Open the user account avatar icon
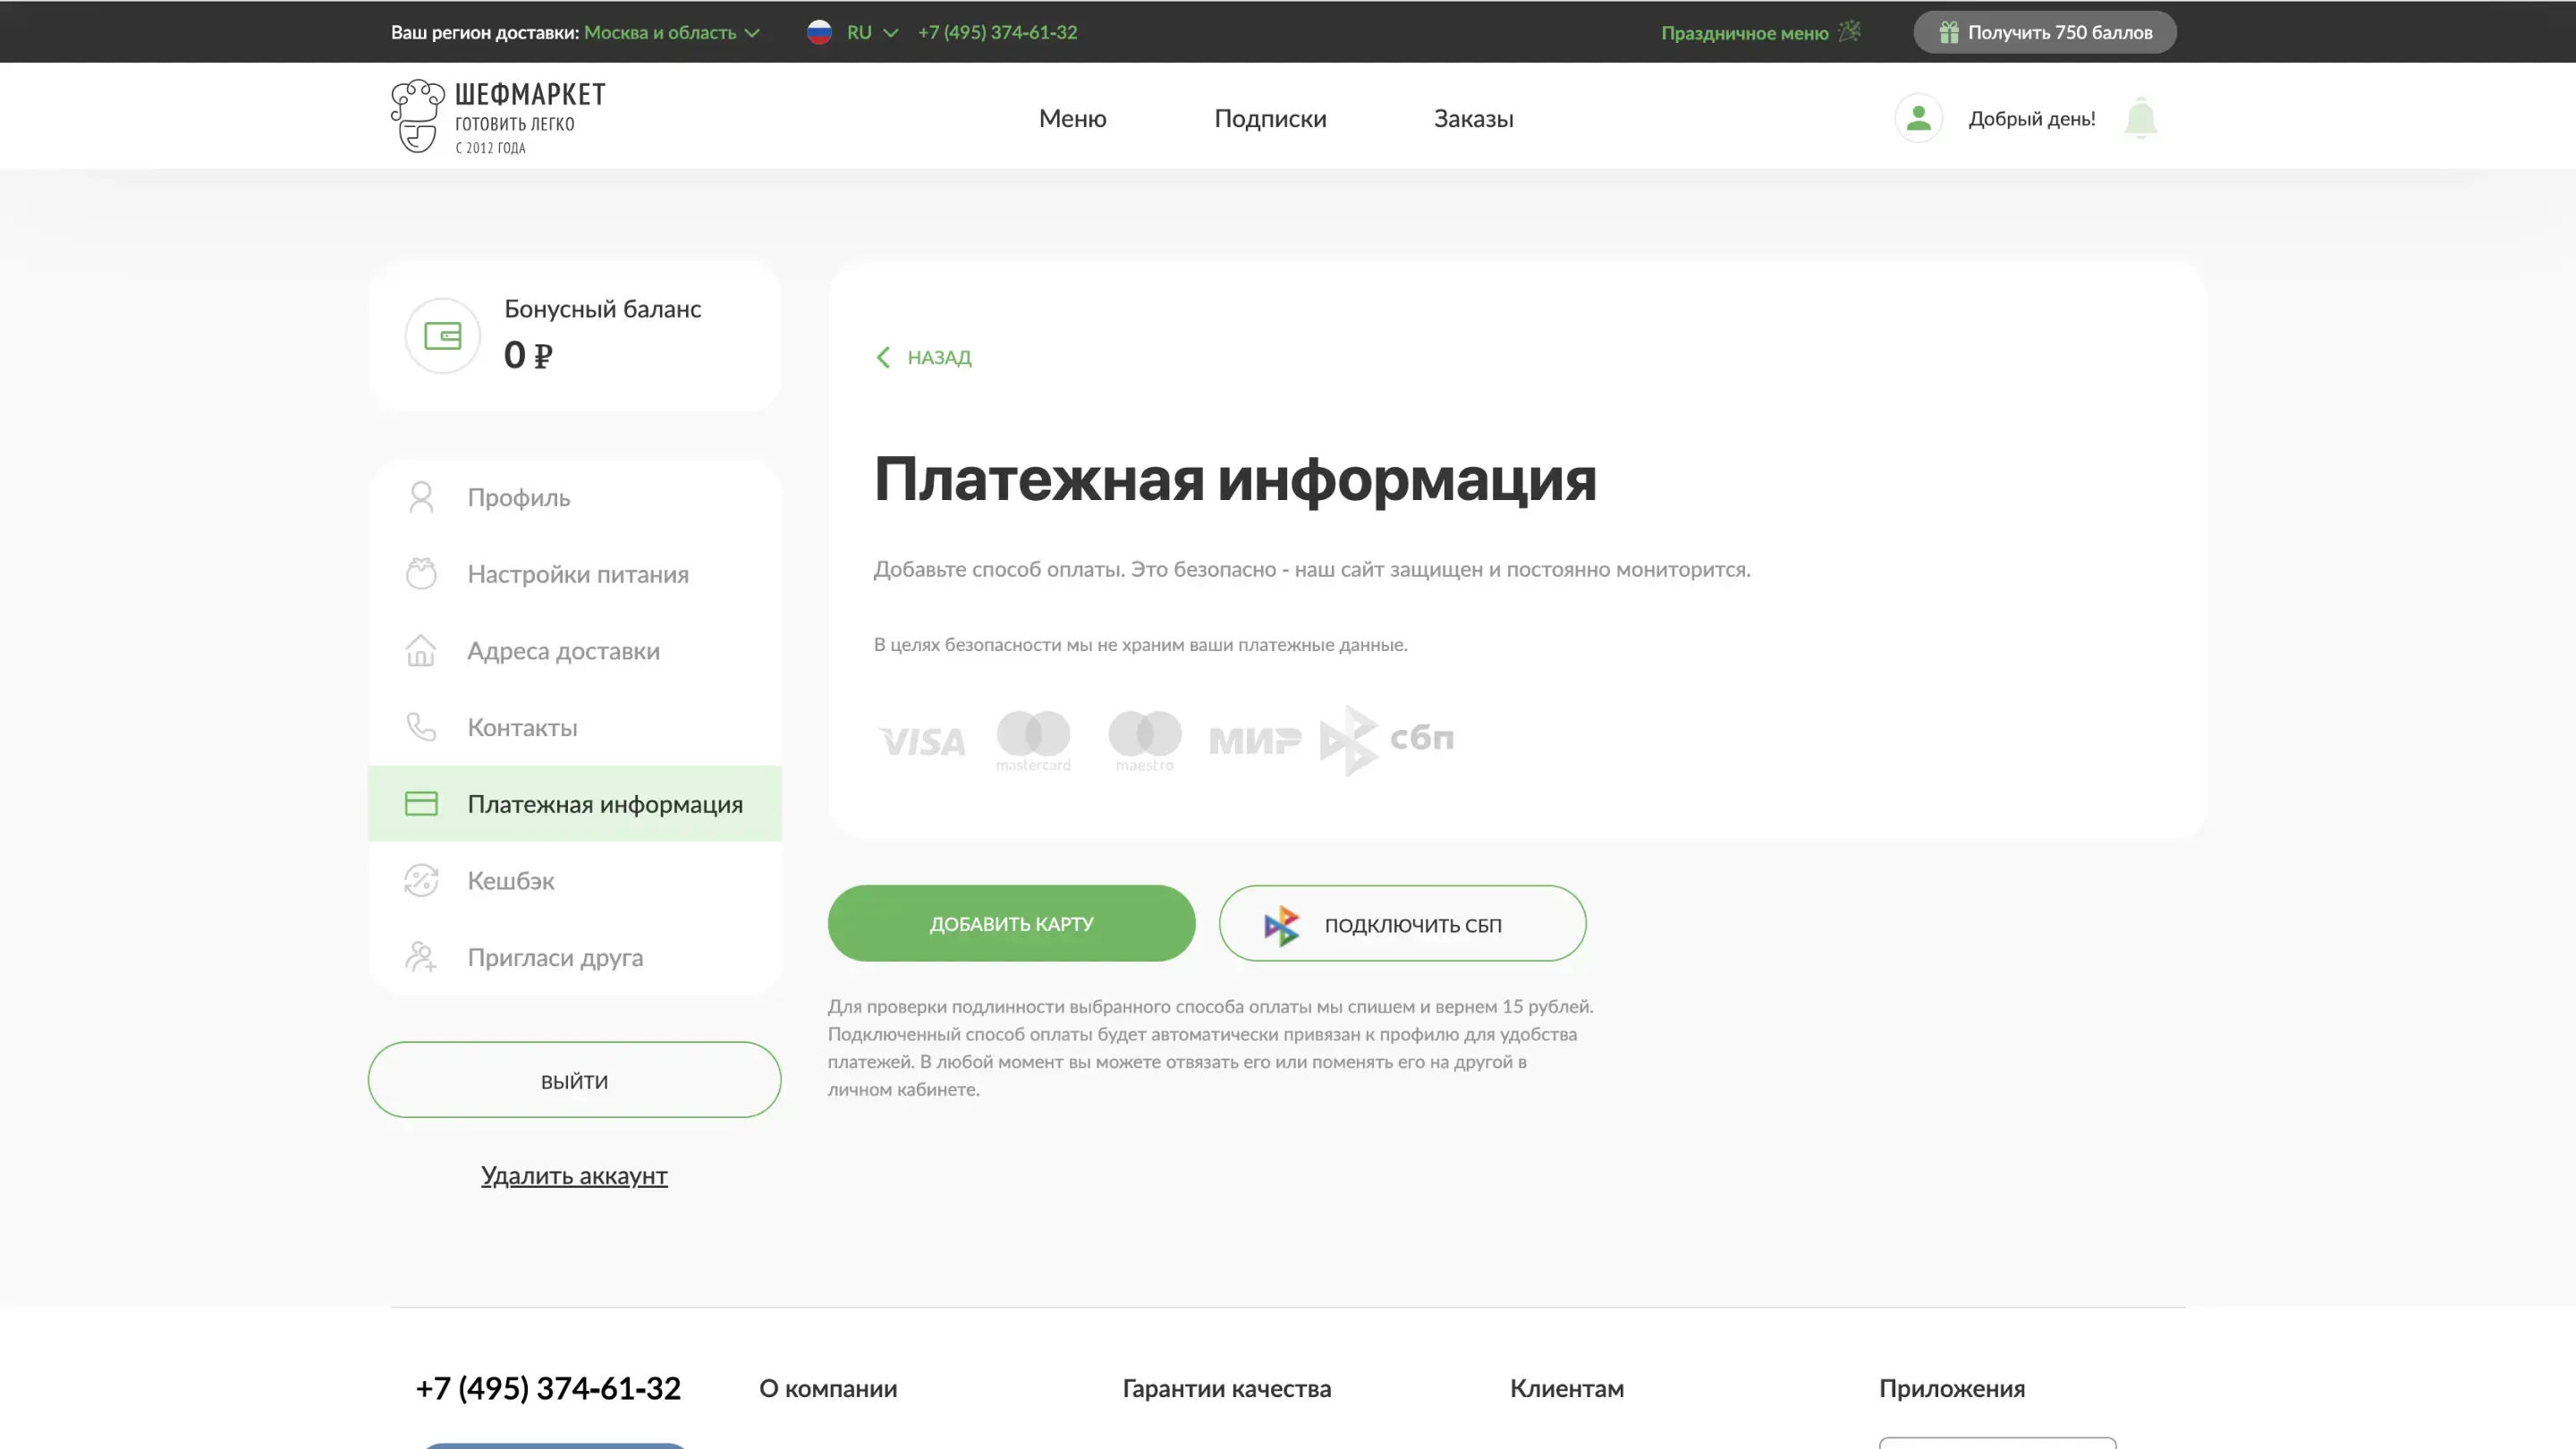 tap(1918, 118)
